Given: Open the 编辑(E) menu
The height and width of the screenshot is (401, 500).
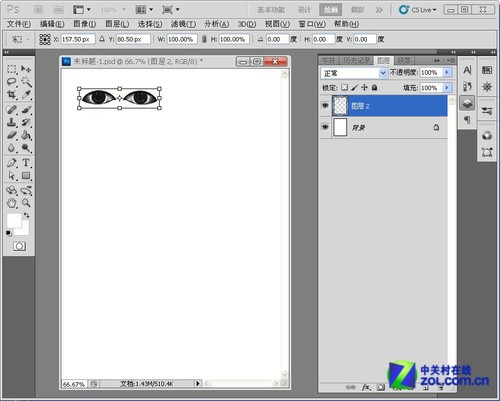Looking at the screenshot, I should [x=52, y=24].
